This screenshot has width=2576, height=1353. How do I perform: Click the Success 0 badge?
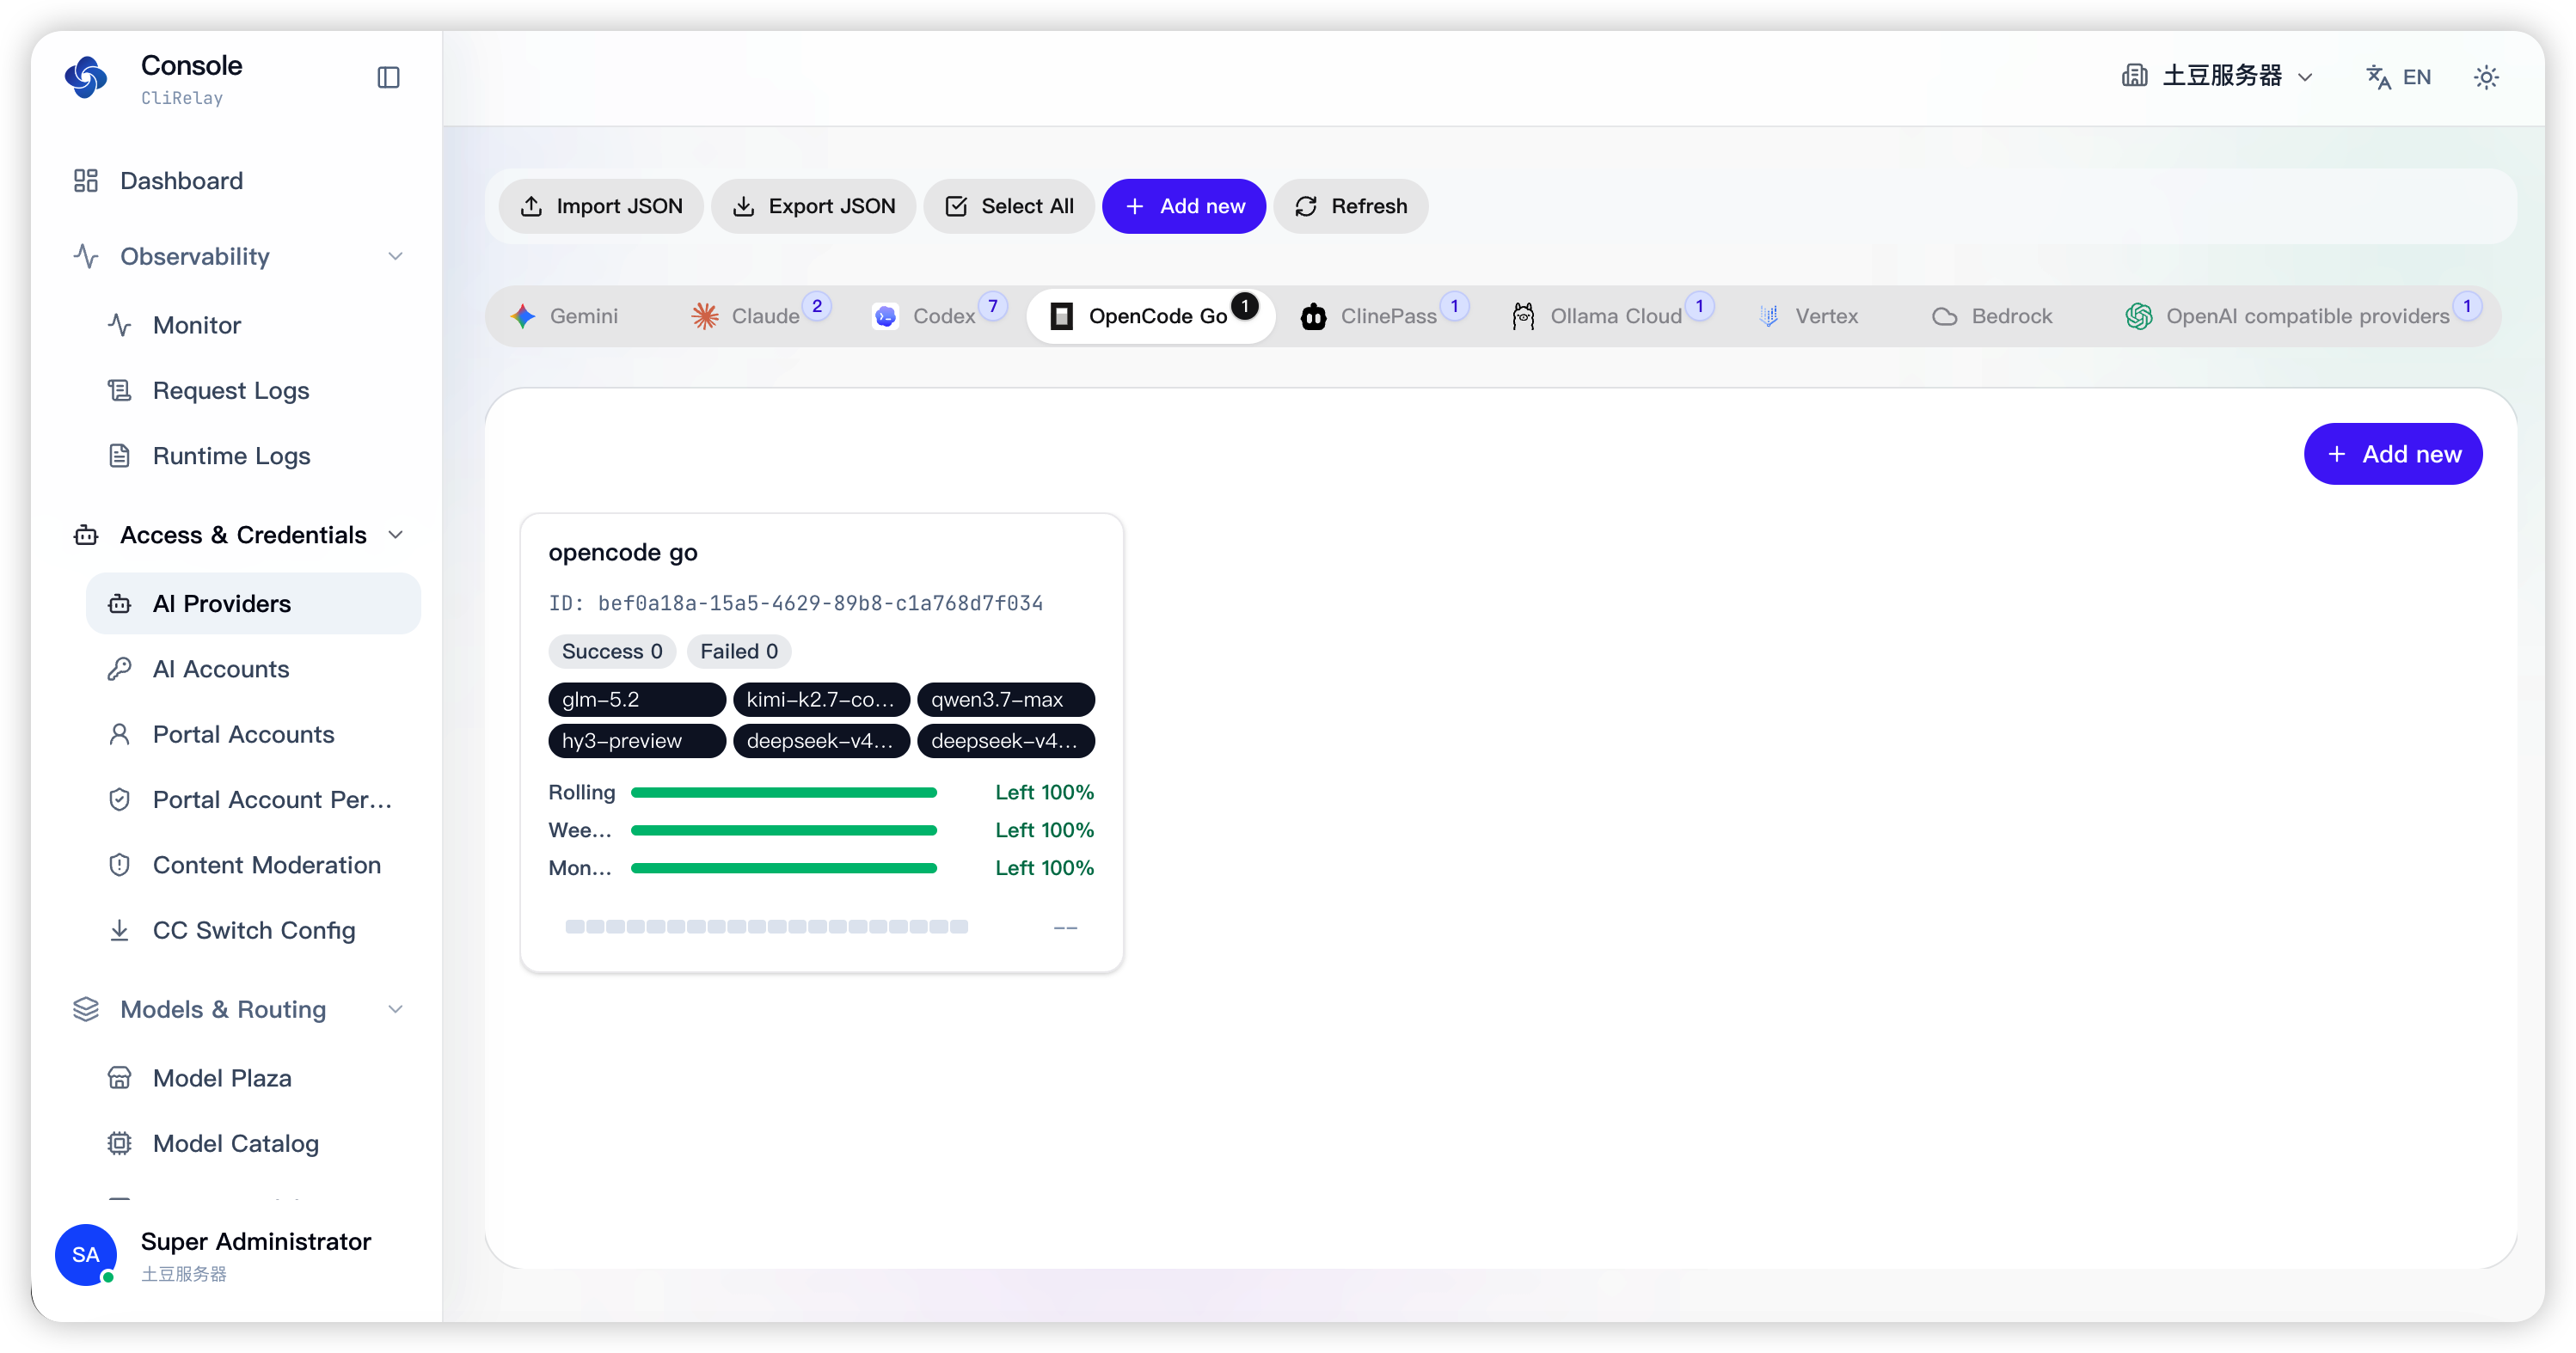click(612, 652)
